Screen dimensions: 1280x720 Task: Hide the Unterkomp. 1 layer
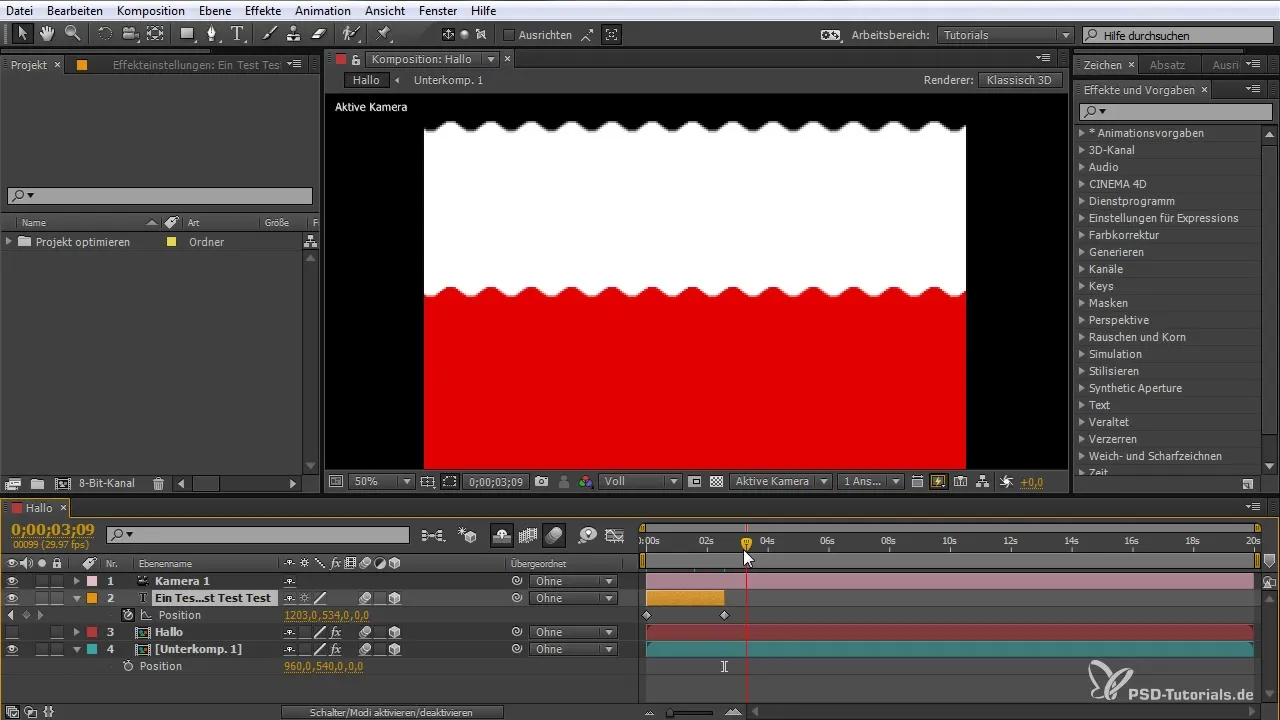[12, 649]
